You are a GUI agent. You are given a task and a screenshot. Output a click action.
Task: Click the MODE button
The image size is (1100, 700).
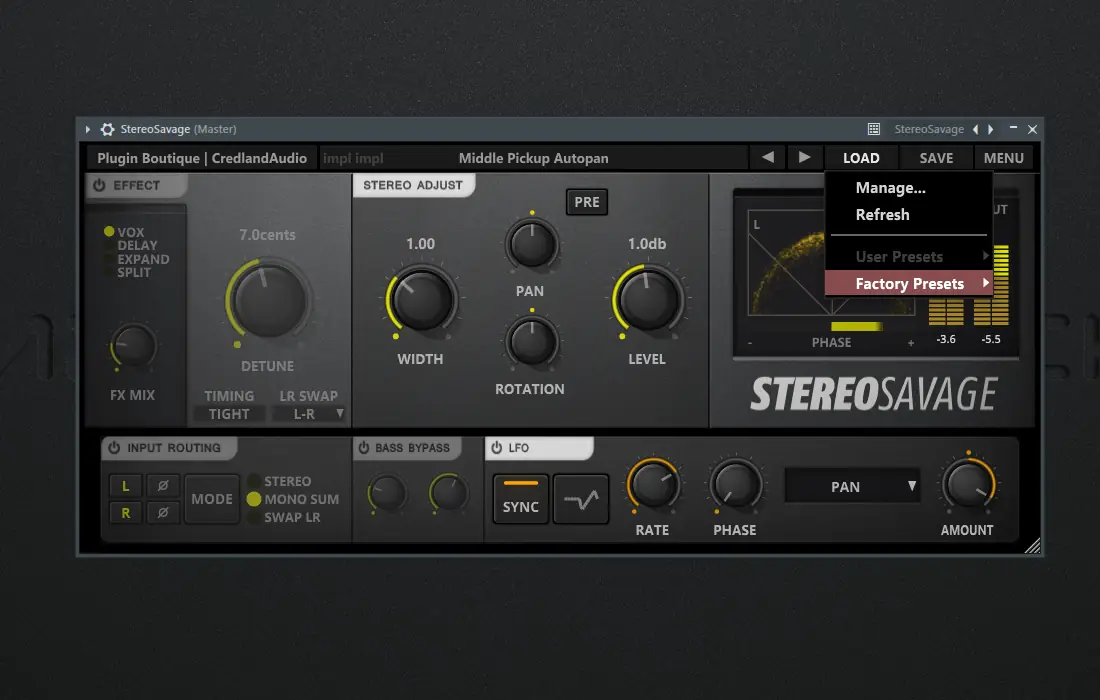pyautogui.click(x=212, y=499)
